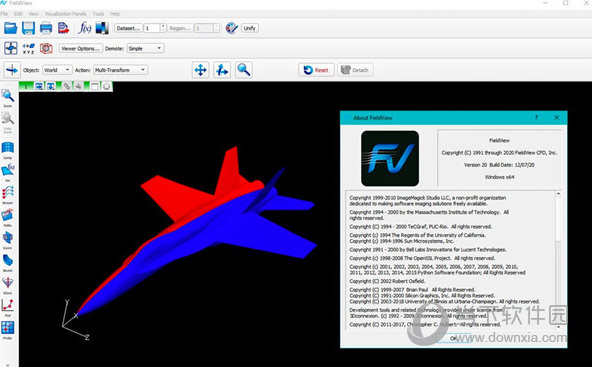592x367 pixels.
Task: Select the four-arrow translate tool
Action: click(x=200, y=70)
